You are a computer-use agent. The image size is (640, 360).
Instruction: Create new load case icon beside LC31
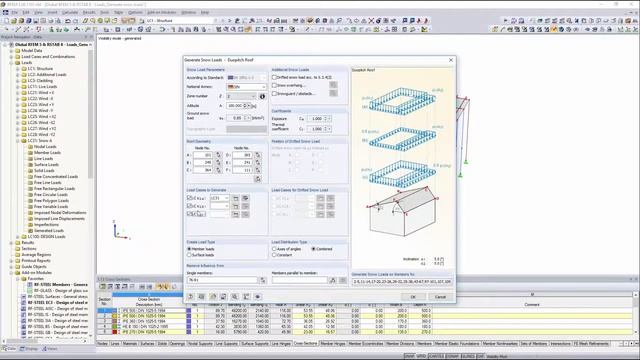coord(236,198)
